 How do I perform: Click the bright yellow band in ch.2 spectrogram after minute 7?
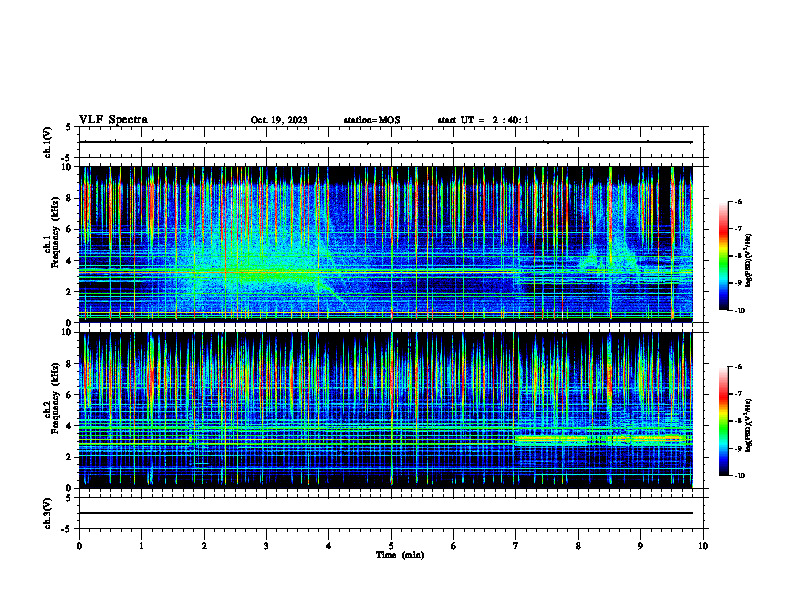click(x=601, y=439)
